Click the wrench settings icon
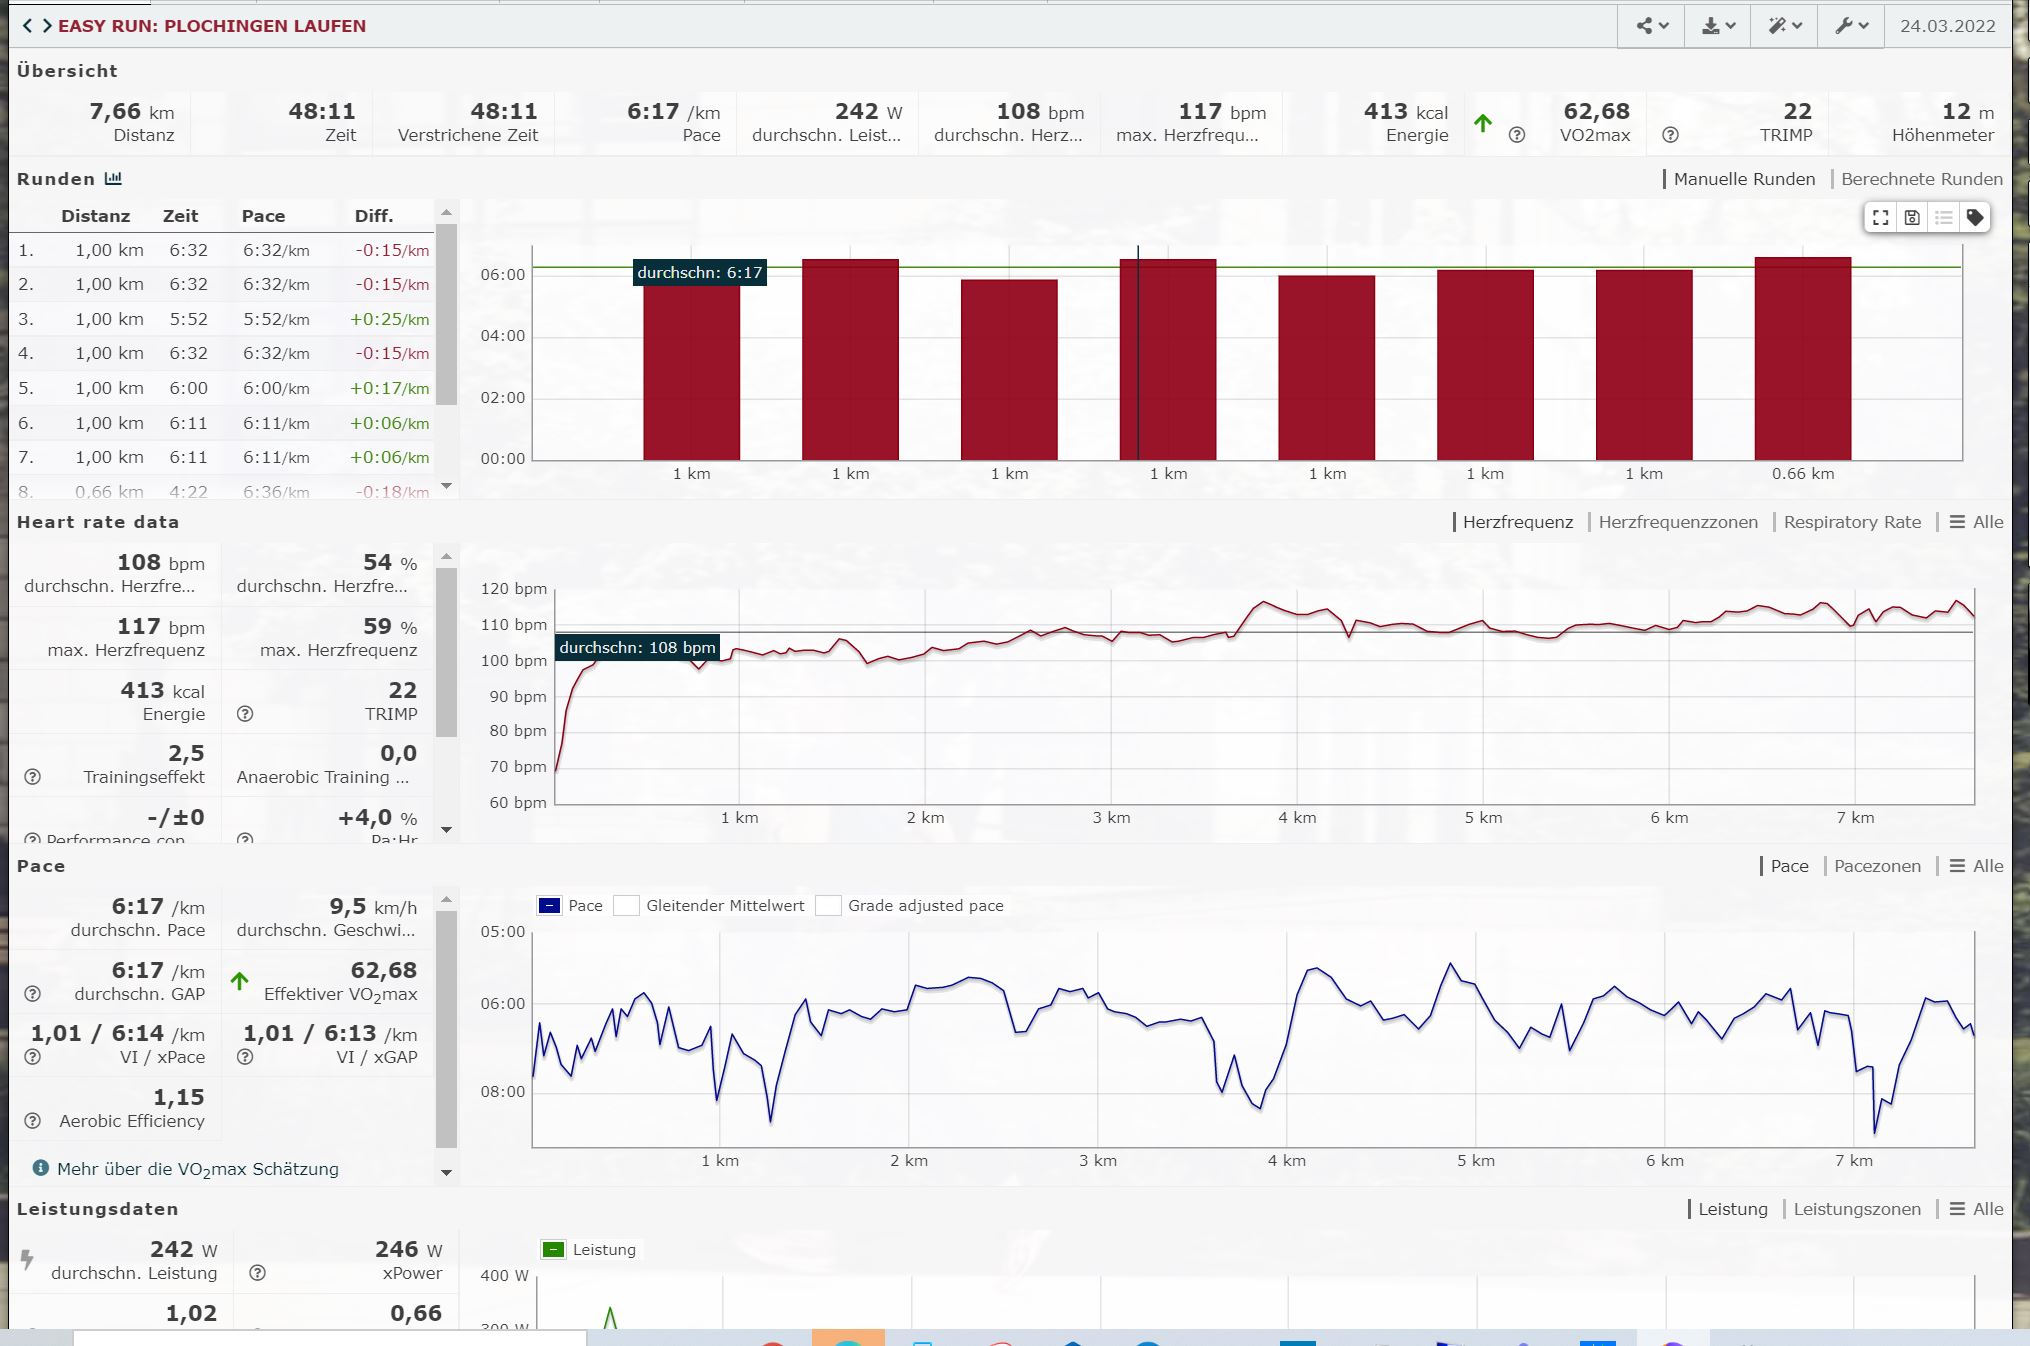Screen dimensions: 2030x1346 (x=1851, y=26)
